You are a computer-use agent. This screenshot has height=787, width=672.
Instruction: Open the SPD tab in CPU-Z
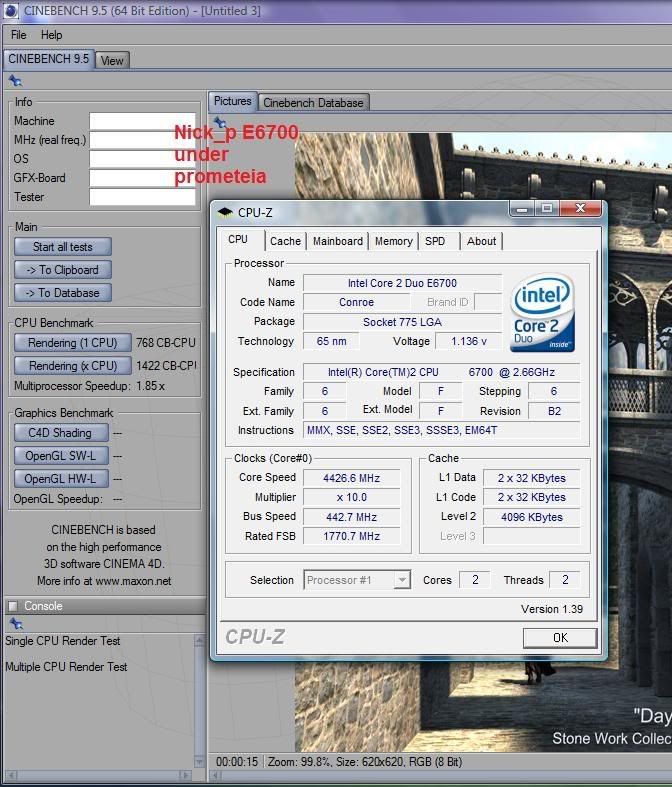click(435, 241)
